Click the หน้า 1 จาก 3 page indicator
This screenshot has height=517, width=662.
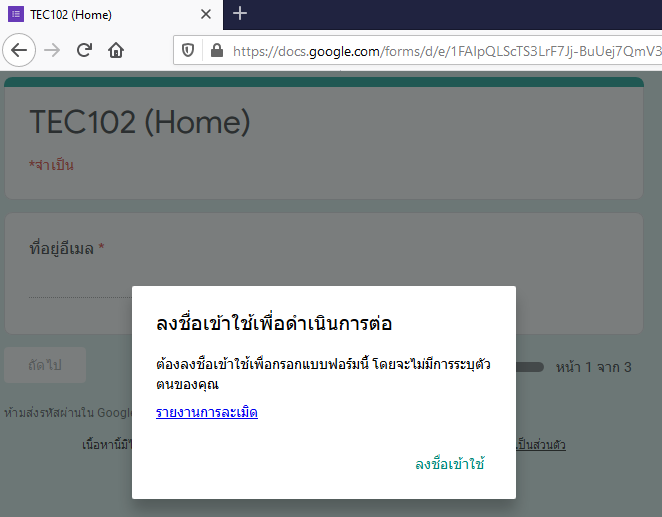[x=593, y=367]
